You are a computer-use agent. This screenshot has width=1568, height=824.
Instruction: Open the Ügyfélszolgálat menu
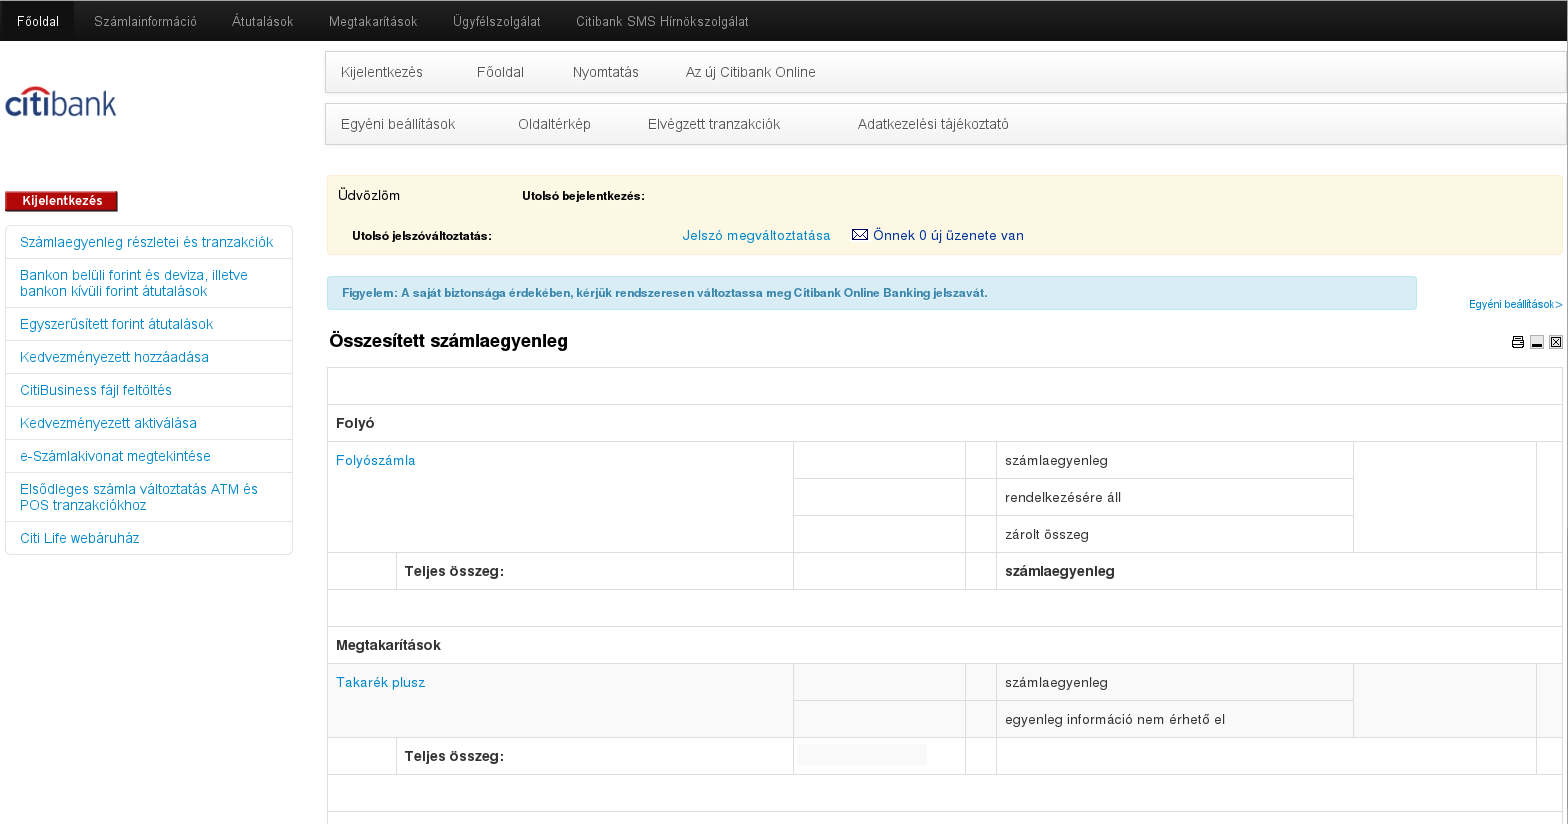pos(497,21)
